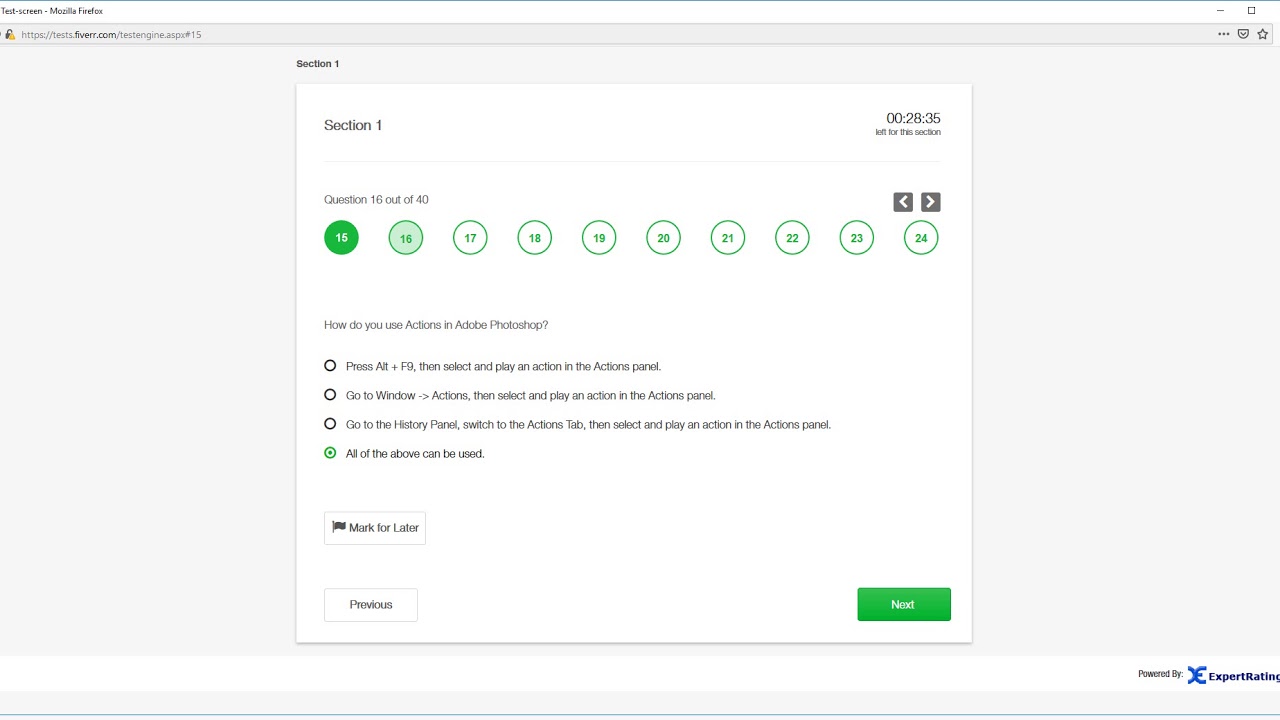Maximize the Firefox window
This screenshot has height=720, width=1280.
pos(1251,11)
